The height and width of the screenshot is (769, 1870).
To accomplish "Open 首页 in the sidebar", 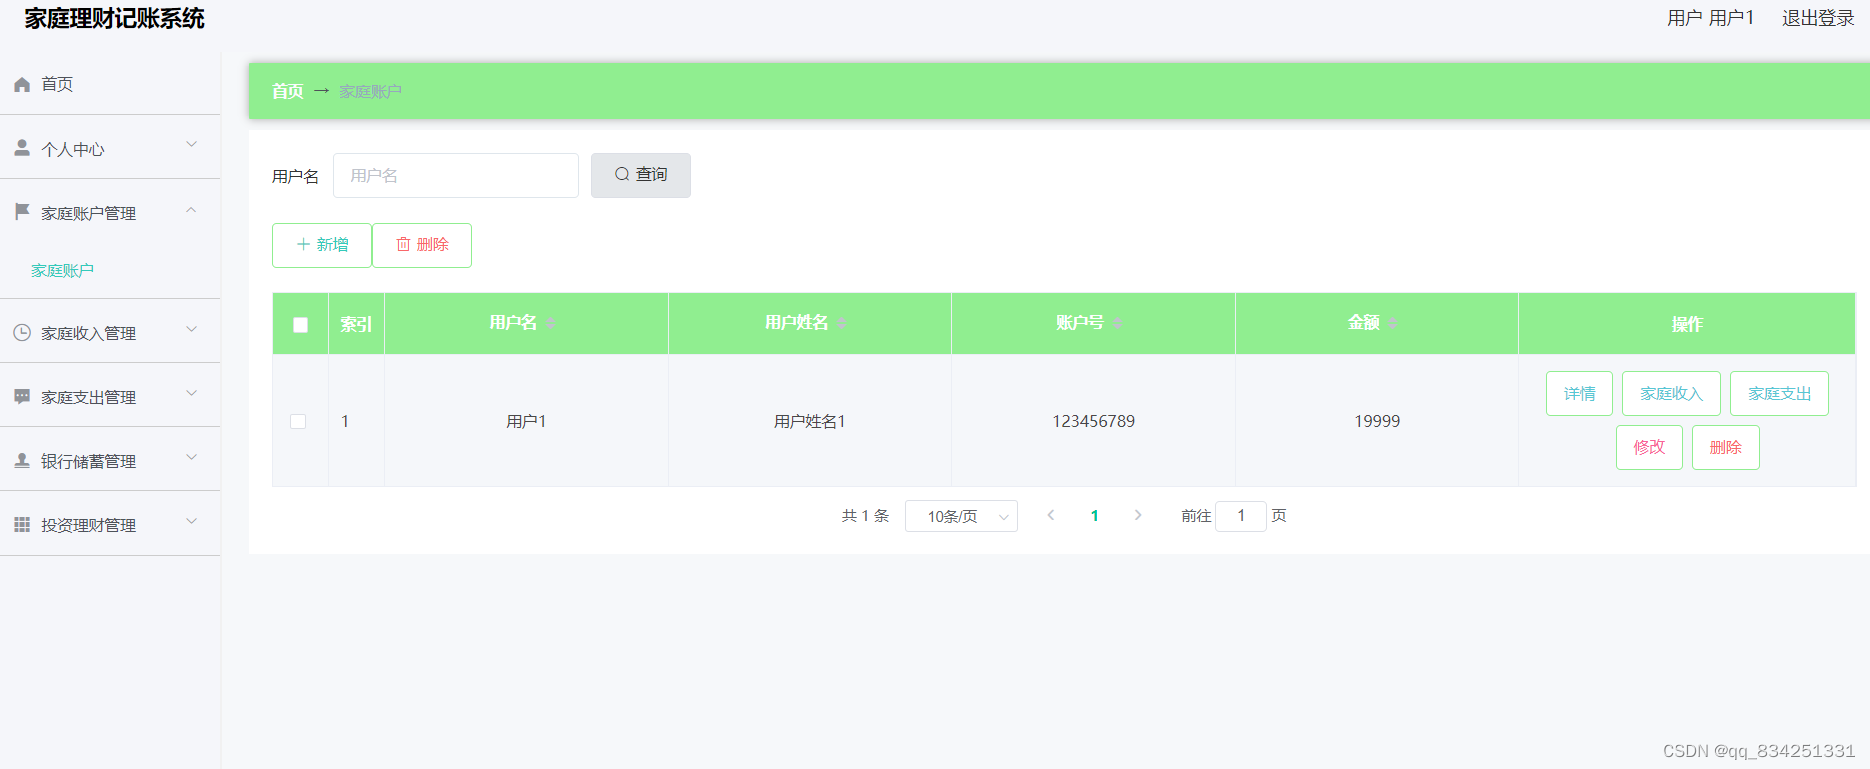I will click(x=110, y=84).
